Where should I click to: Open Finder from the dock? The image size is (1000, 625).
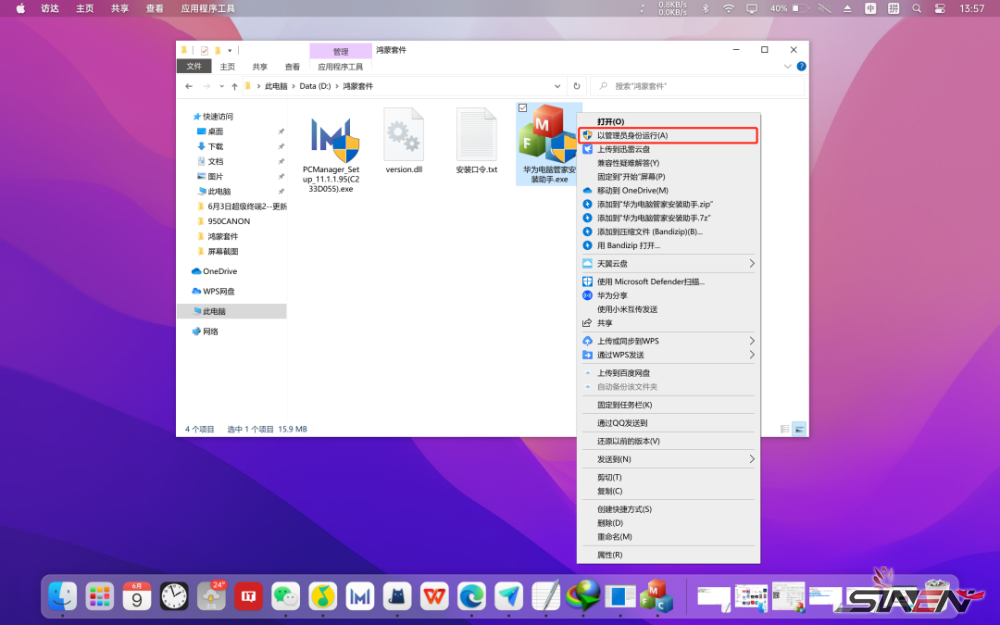pos(62,596)
